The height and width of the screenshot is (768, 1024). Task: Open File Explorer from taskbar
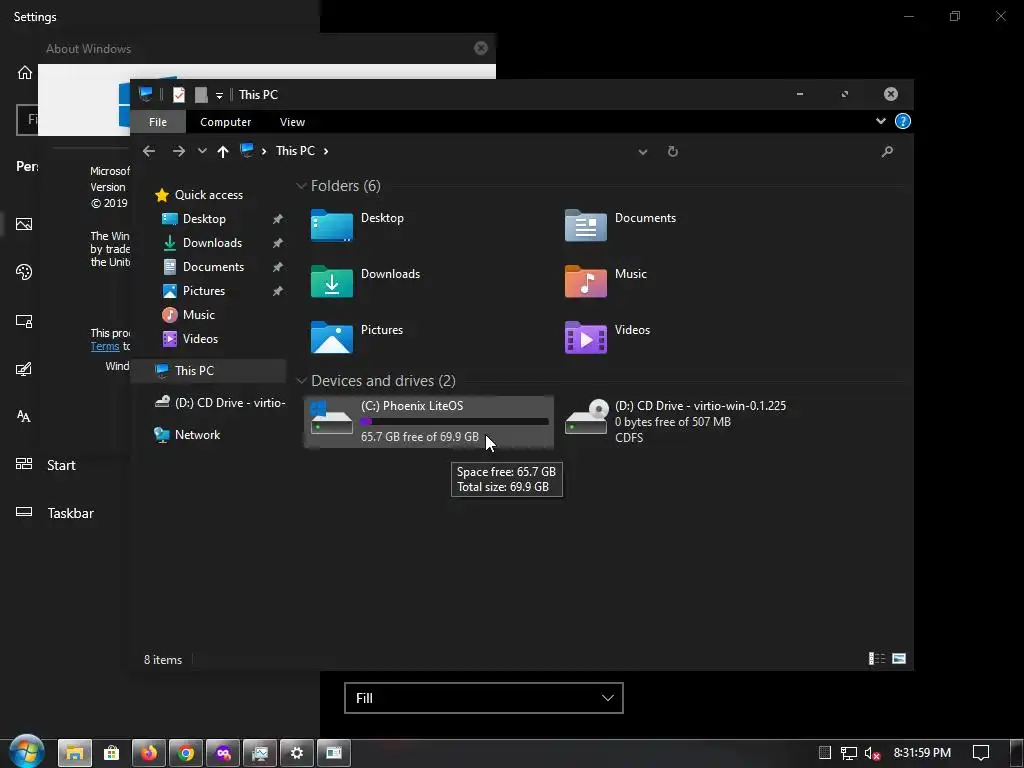point(75,753)
